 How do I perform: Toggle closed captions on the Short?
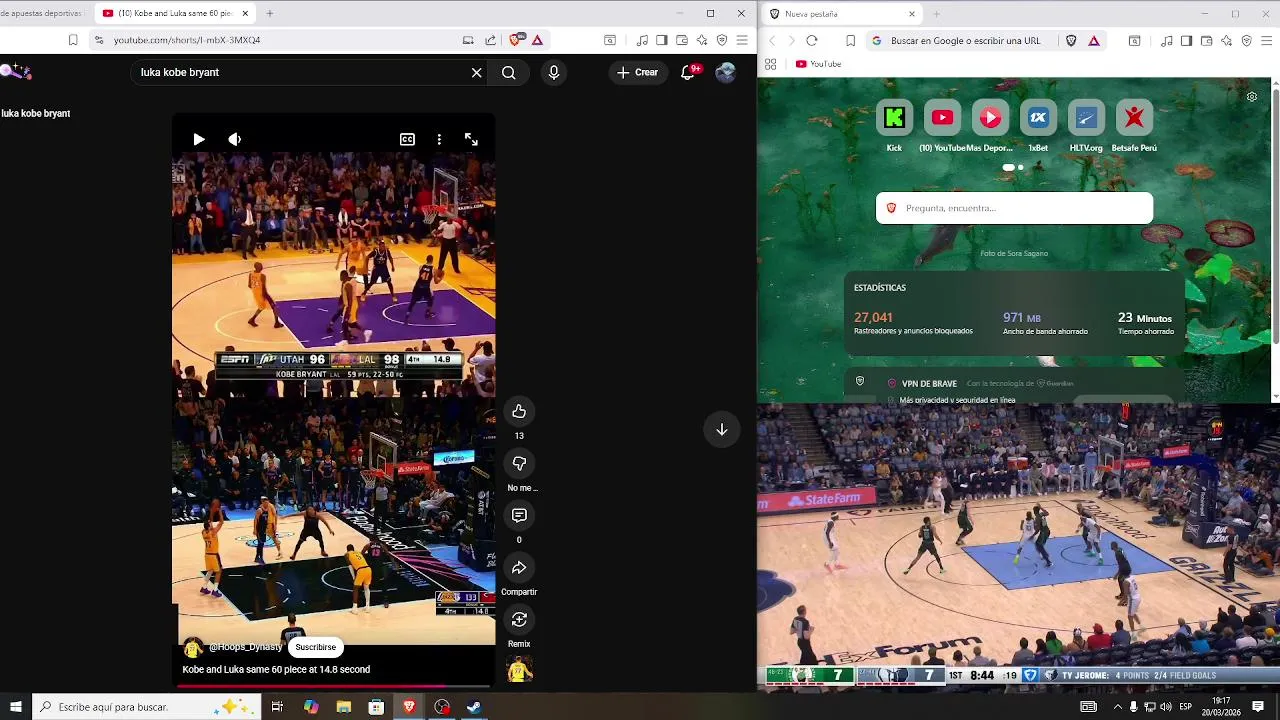(x=407, y=139)
